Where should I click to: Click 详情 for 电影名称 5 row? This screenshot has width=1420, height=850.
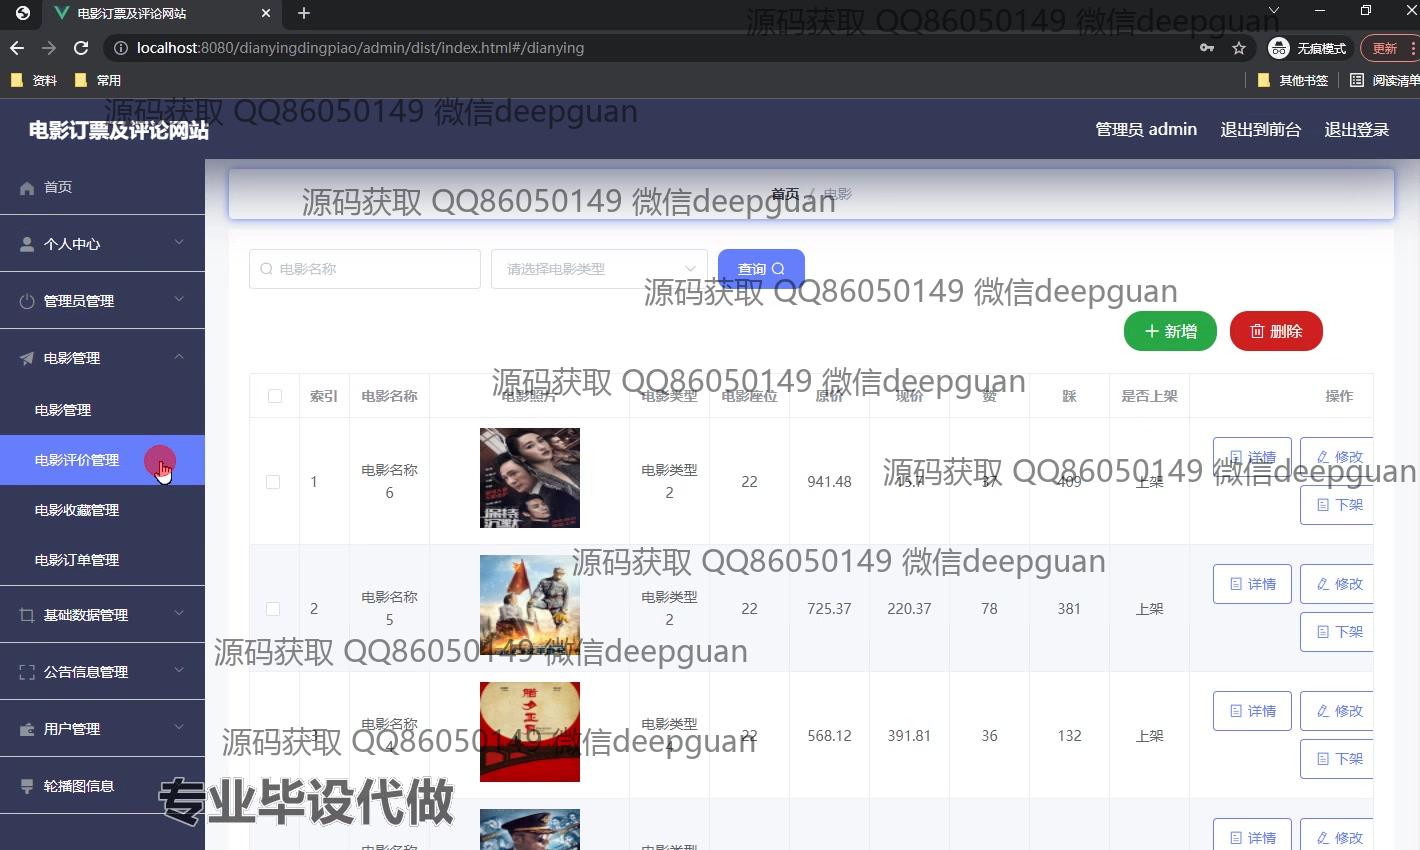point(1252,584)
